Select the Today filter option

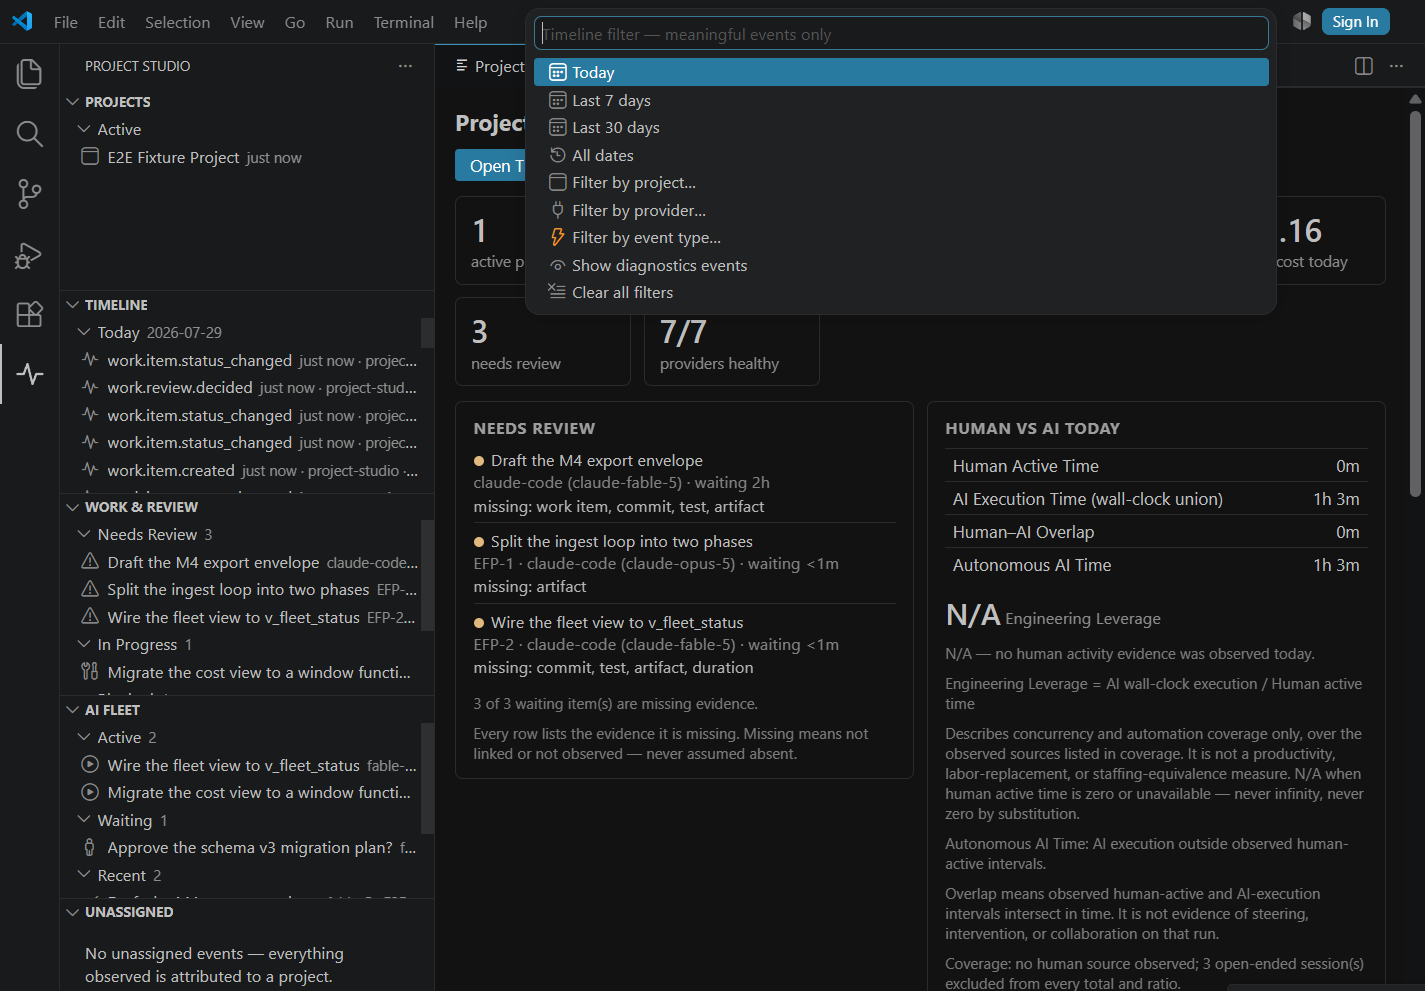tap(901, 72)
